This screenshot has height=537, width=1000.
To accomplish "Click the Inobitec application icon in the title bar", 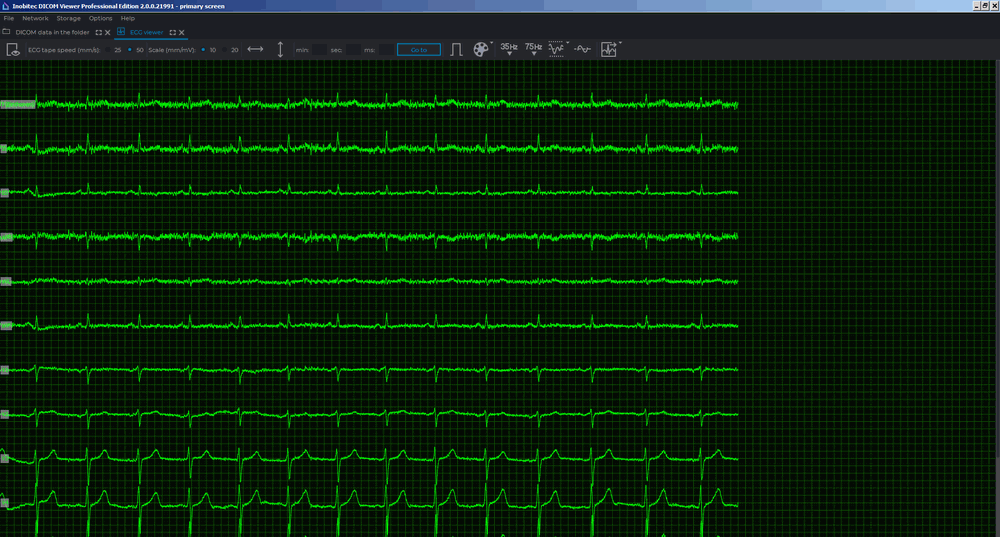I will coord(5,6).
